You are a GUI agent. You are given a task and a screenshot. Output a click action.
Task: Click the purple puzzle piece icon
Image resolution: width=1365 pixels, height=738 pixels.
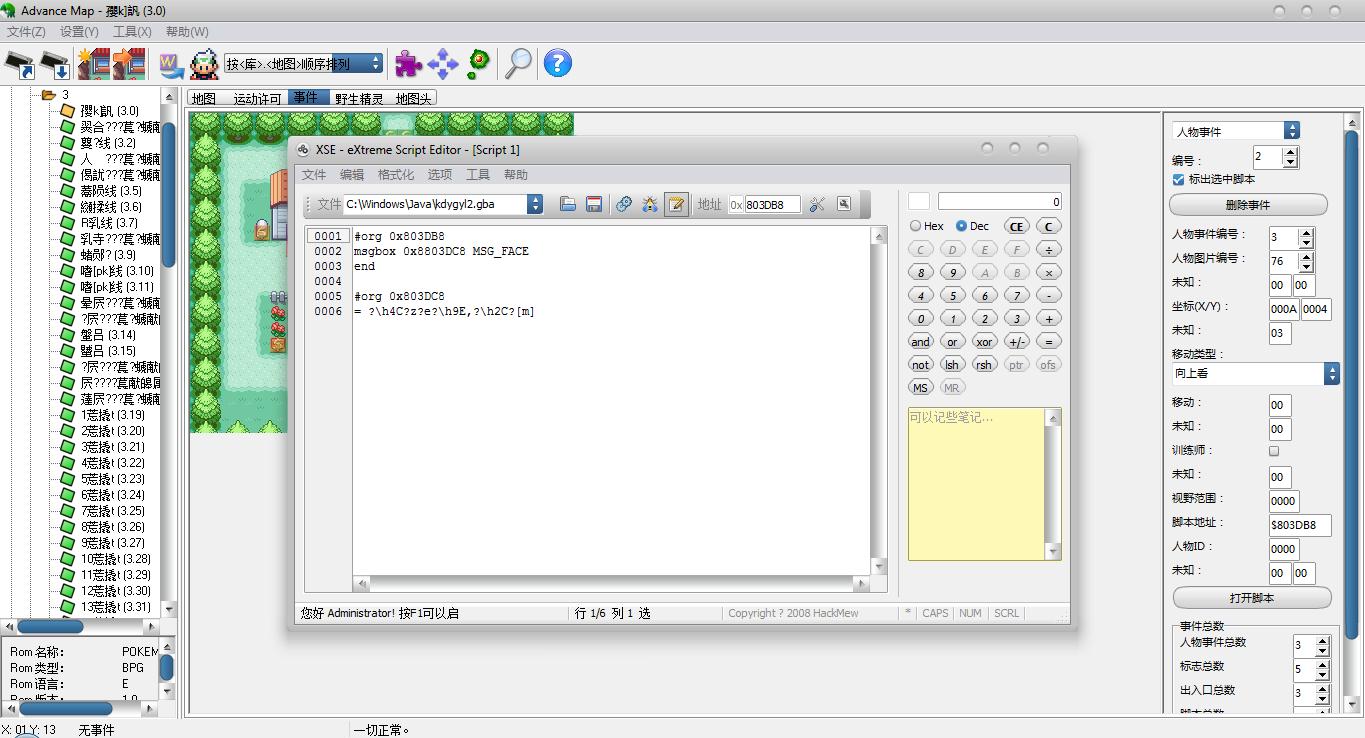(x=408, y=64)
